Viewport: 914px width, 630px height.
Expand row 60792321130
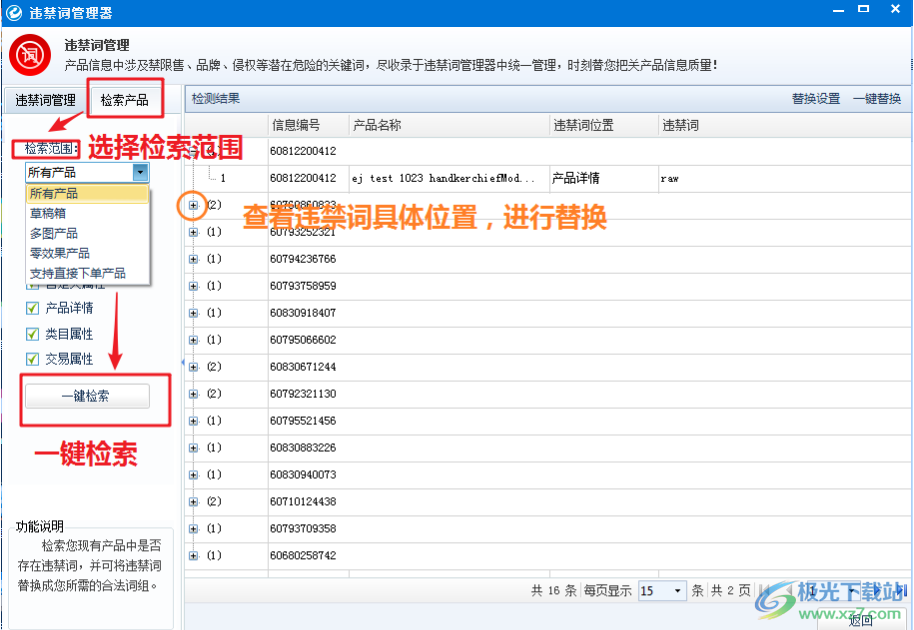pyautogui.click(x=194, y=394)
